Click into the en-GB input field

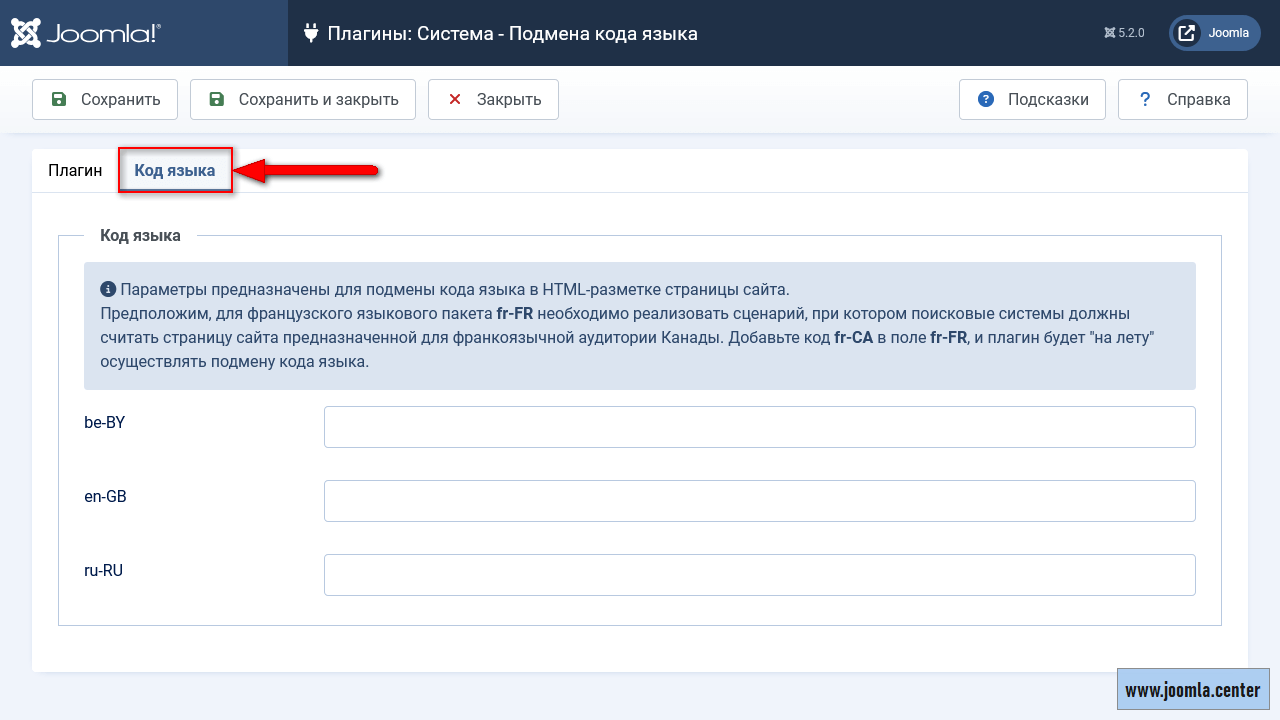(759, 501)
